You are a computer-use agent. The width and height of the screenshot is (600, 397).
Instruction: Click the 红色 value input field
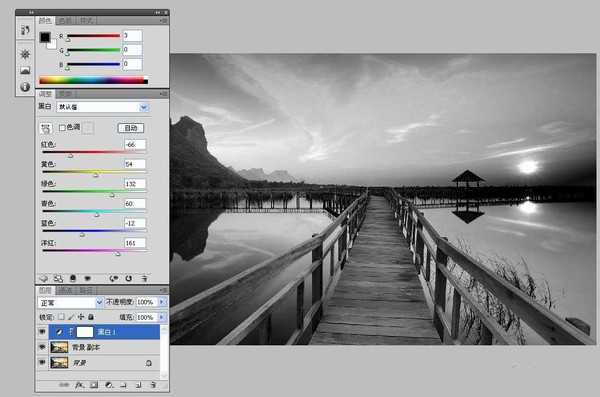(135, 144)
